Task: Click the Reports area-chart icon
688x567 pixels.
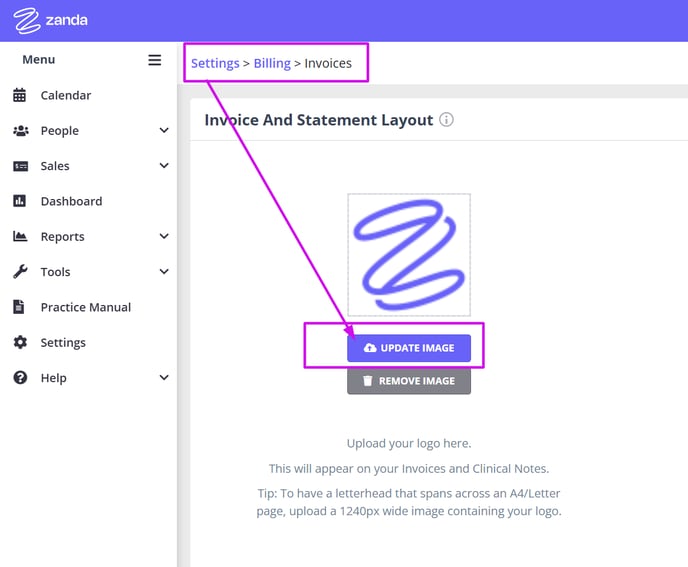Action: click(x=20, y=236)
